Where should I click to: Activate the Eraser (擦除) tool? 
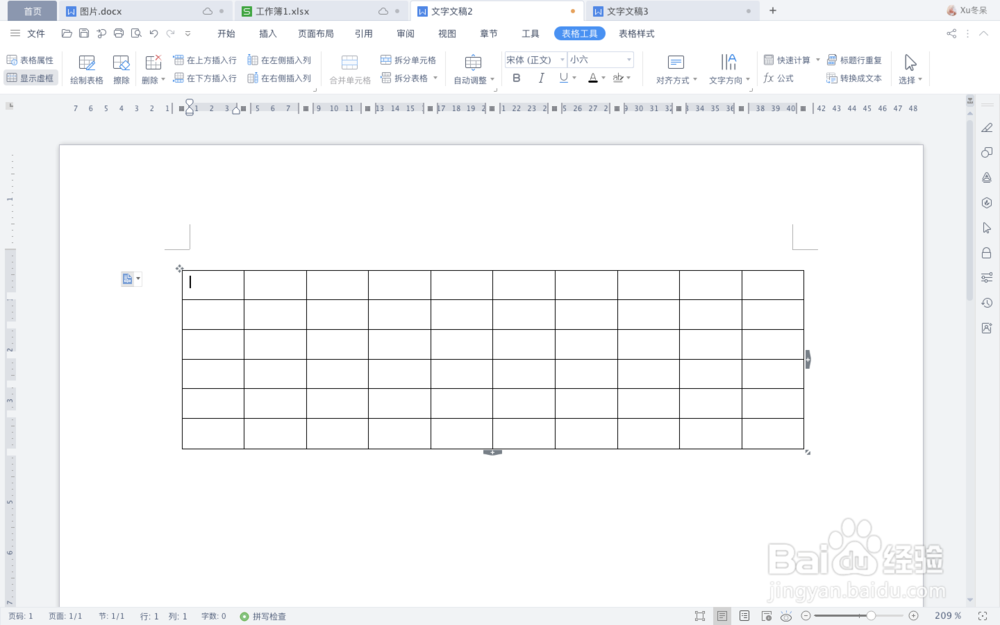click(121, 68)
